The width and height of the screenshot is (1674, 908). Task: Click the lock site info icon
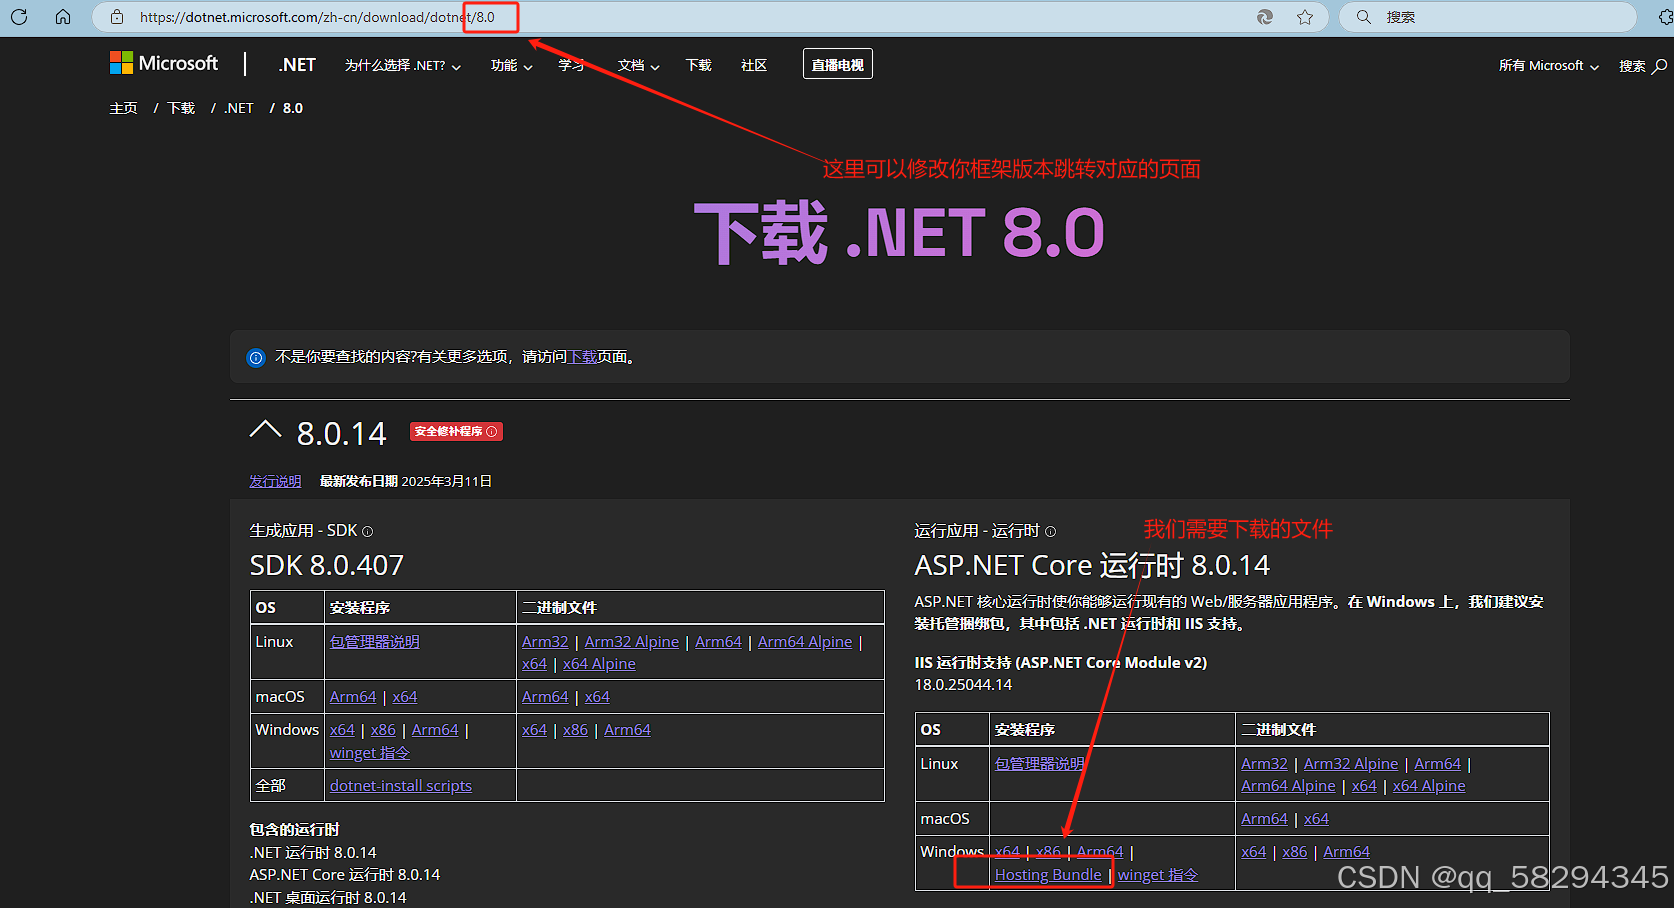click(x=117, y=17)
